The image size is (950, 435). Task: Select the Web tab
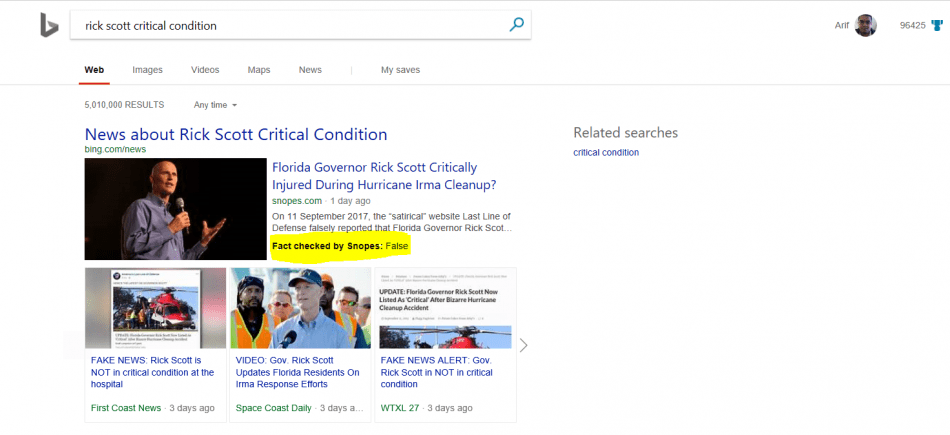pos(94,70)
